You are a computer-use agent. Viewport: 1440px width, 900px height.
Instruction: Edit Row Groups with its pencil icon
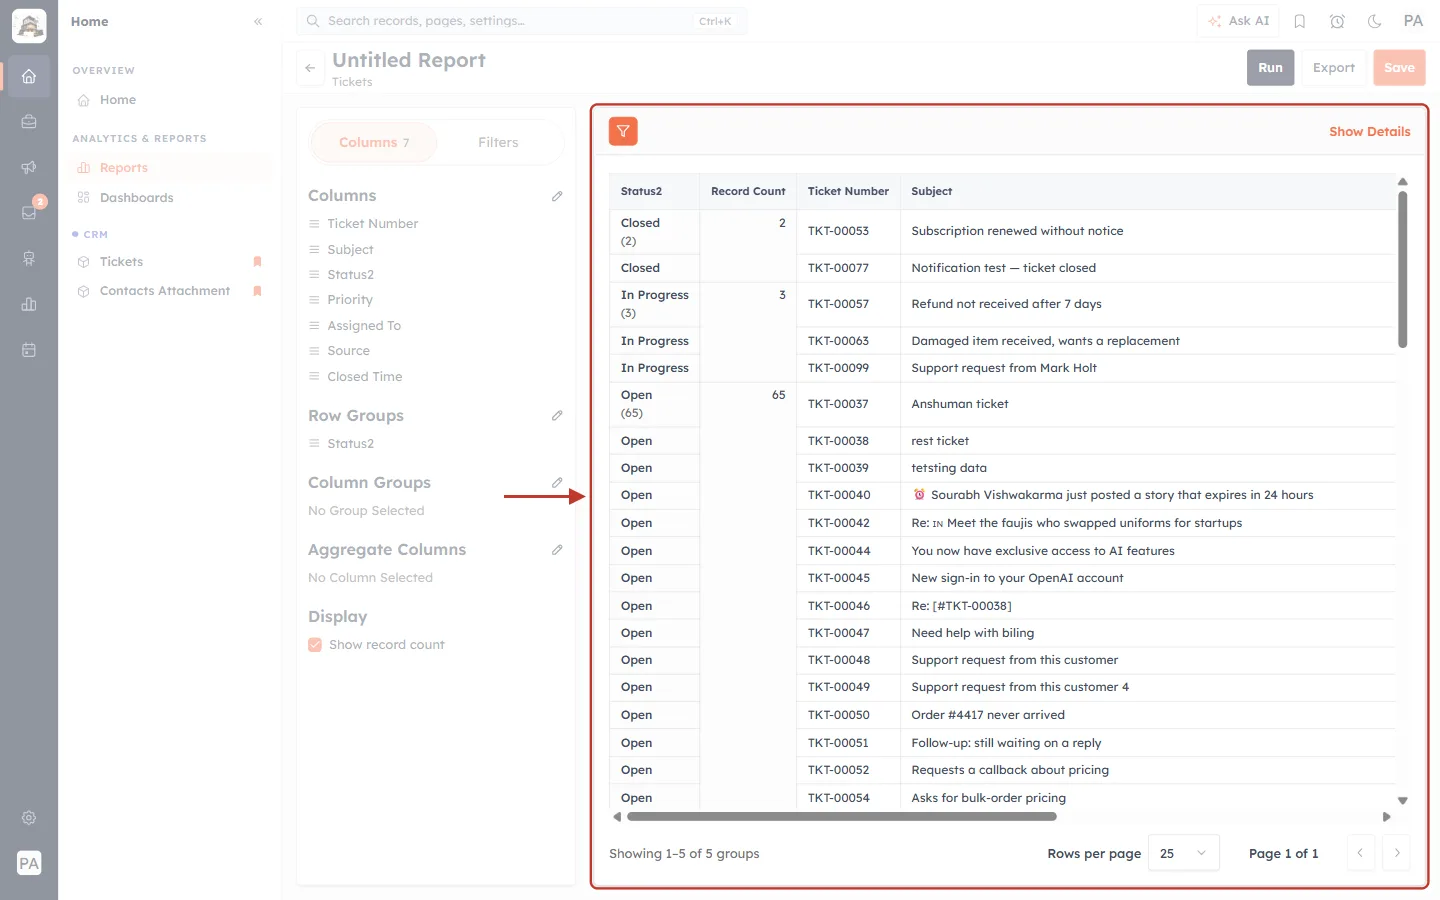coord(557,415)
